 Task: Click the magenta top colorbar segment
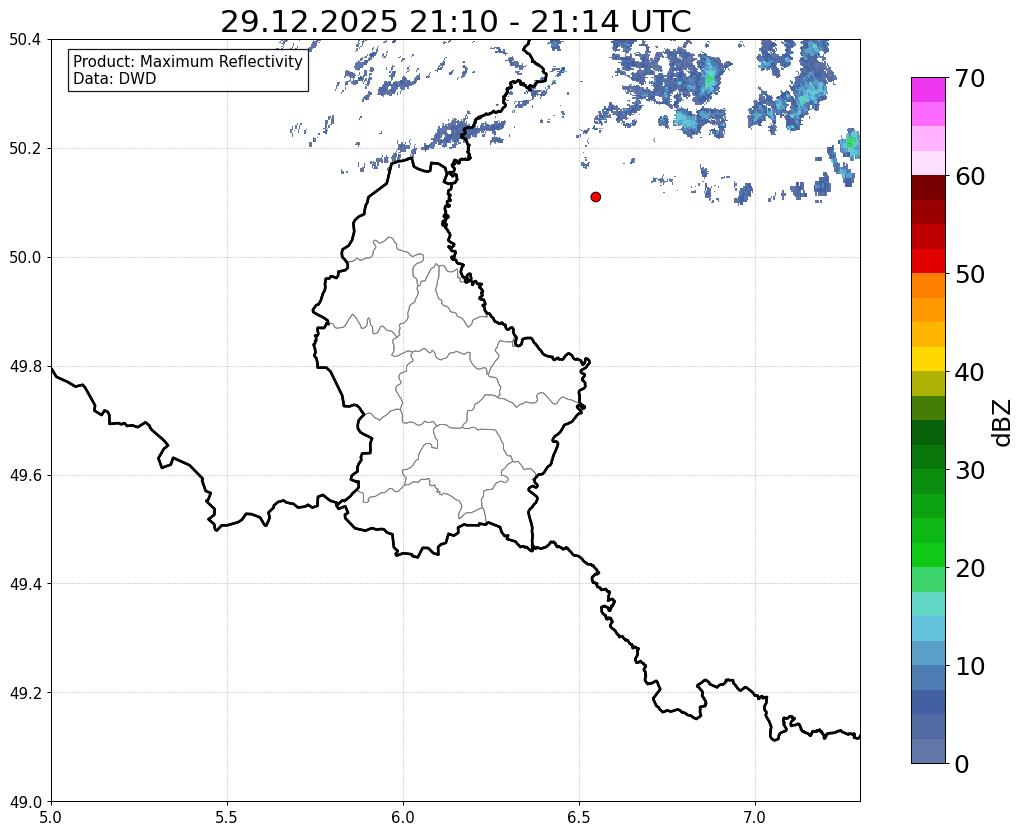pyautogui.click(x=928, y=90)
